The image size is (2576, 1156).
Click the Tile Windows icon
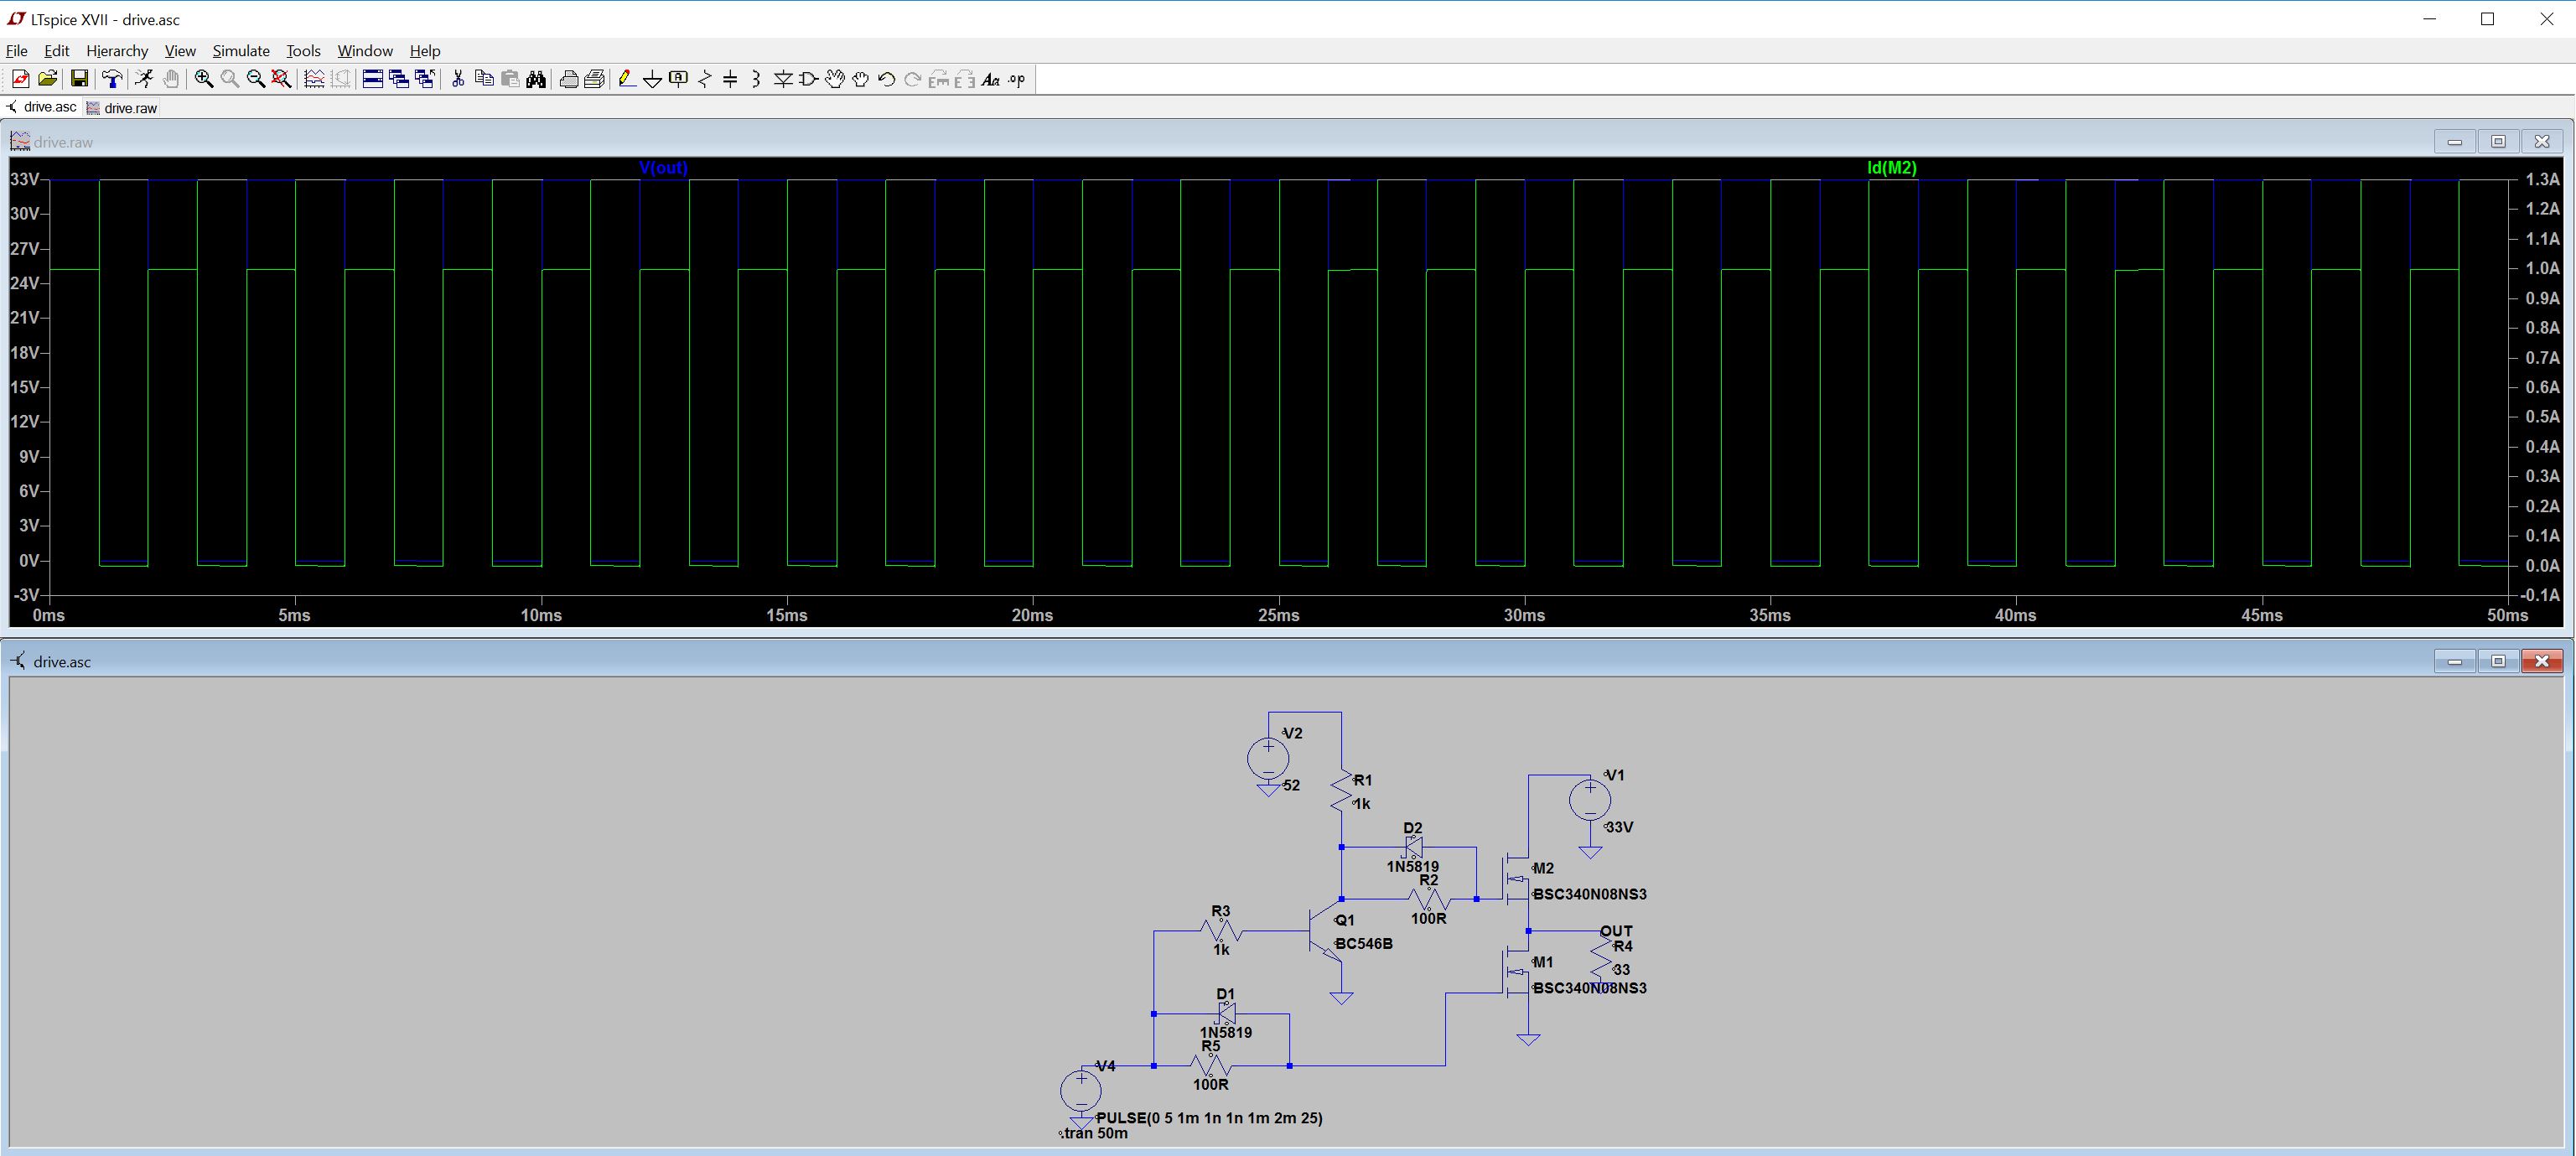point(373,79)
